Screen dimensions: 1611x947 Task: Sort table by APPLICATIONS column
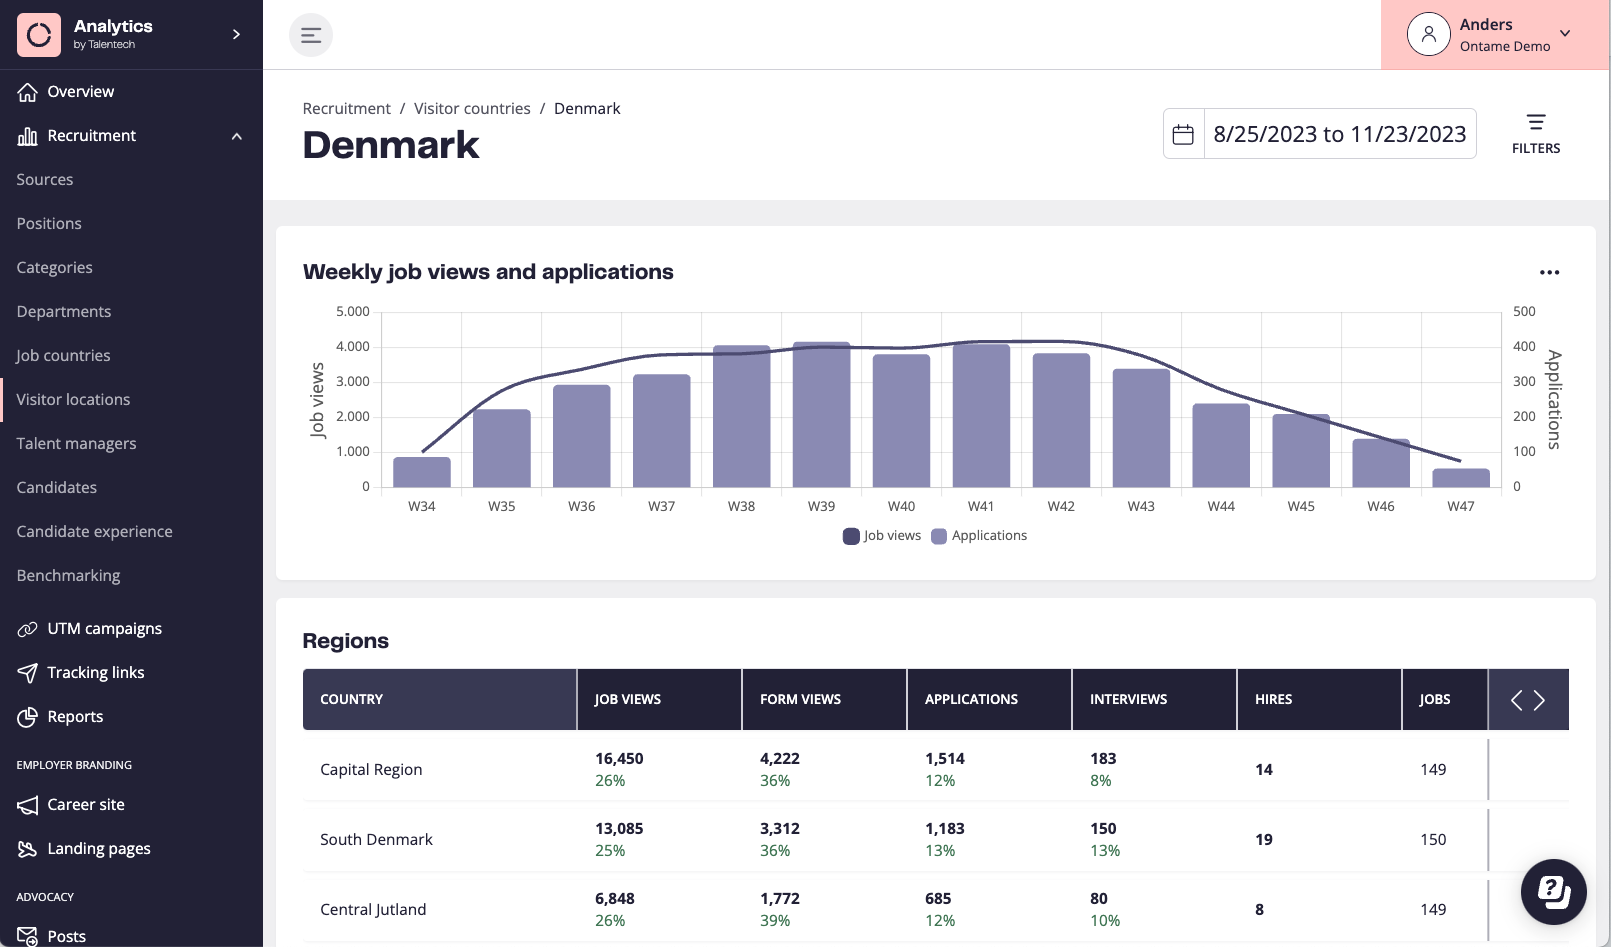pyautogui.click(x=990, y=699)
